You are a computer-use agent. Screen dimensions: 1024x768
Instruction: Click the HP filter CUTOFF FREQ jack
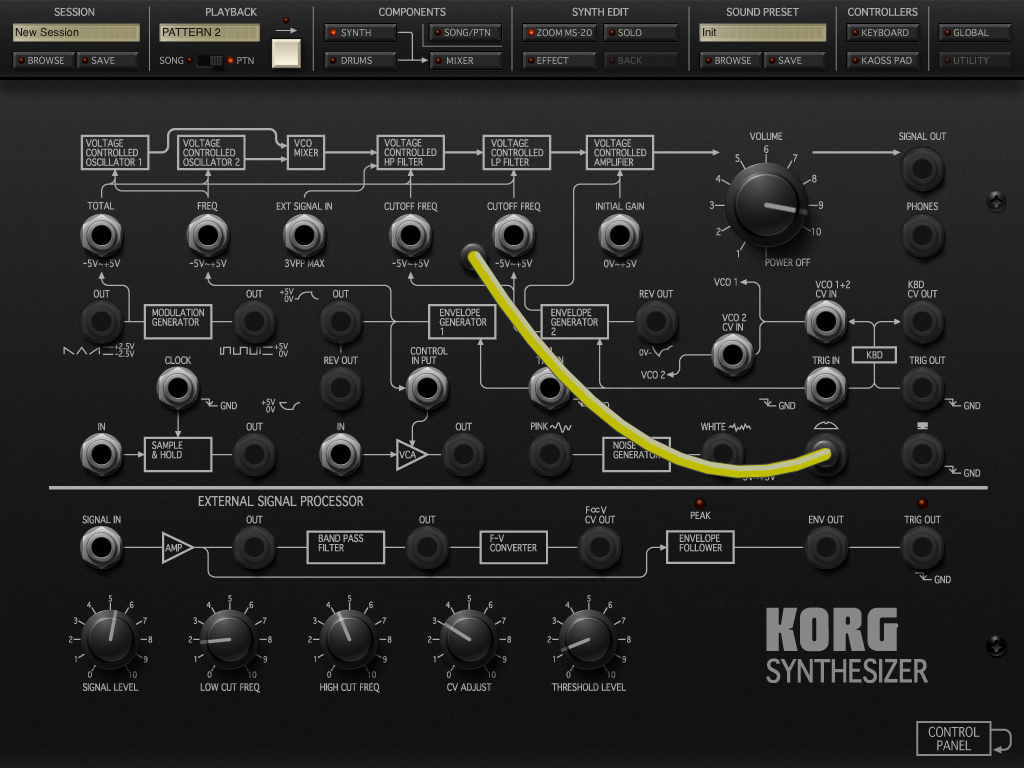(x=410, y=235)
